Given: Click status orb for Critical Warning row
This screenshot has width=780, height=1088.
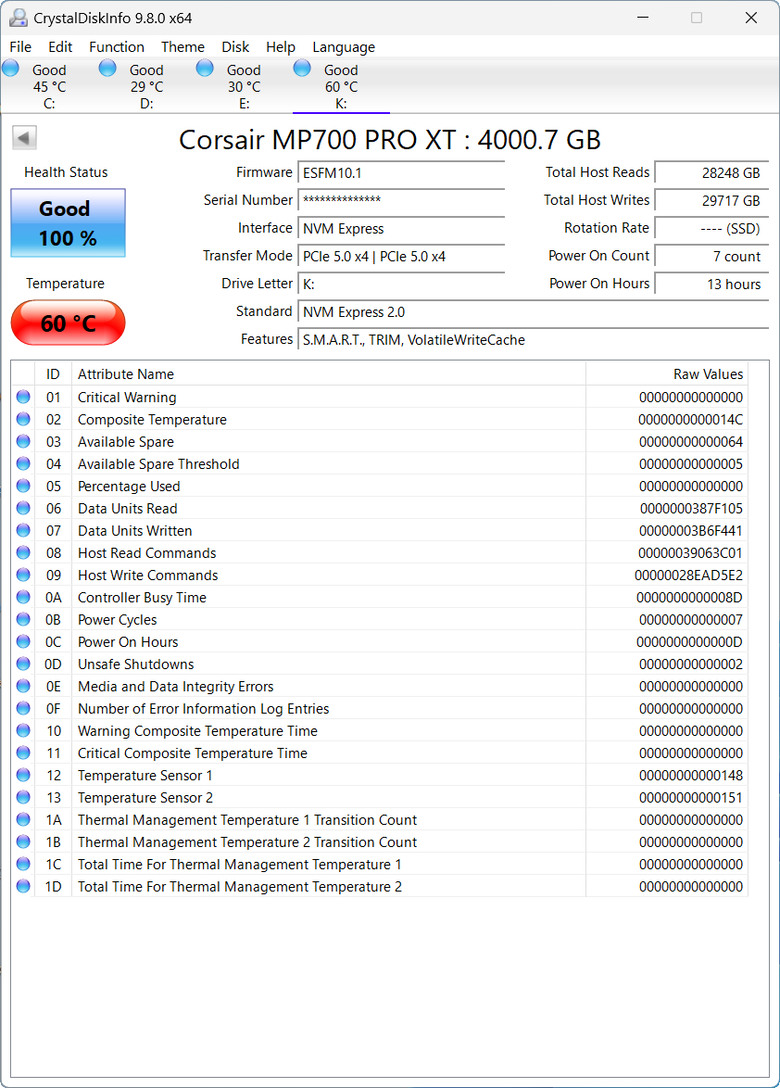Looking at the screenshot, I should (24, 397).
